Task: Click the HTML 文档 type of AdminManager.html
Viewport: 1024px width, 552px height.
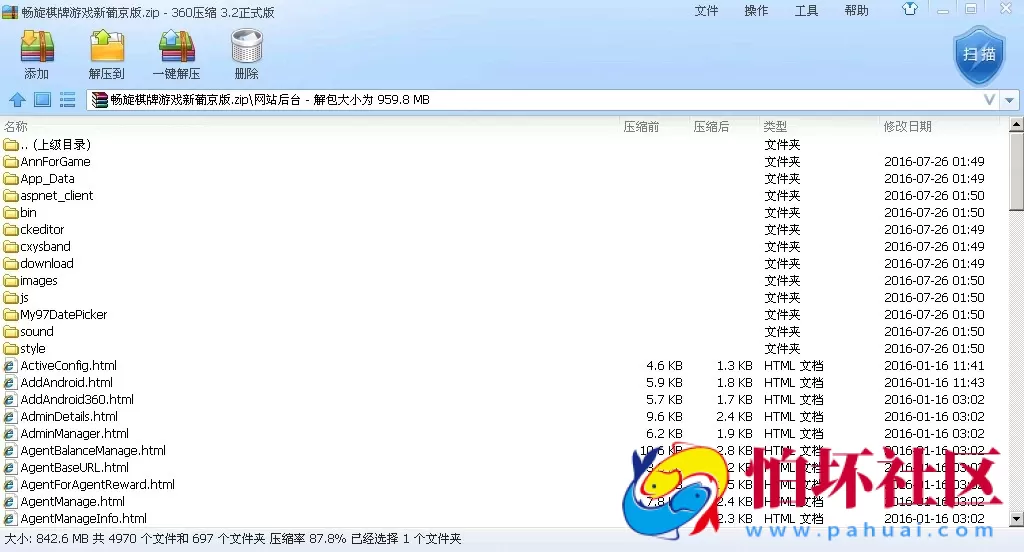Action: pos(793,434)
